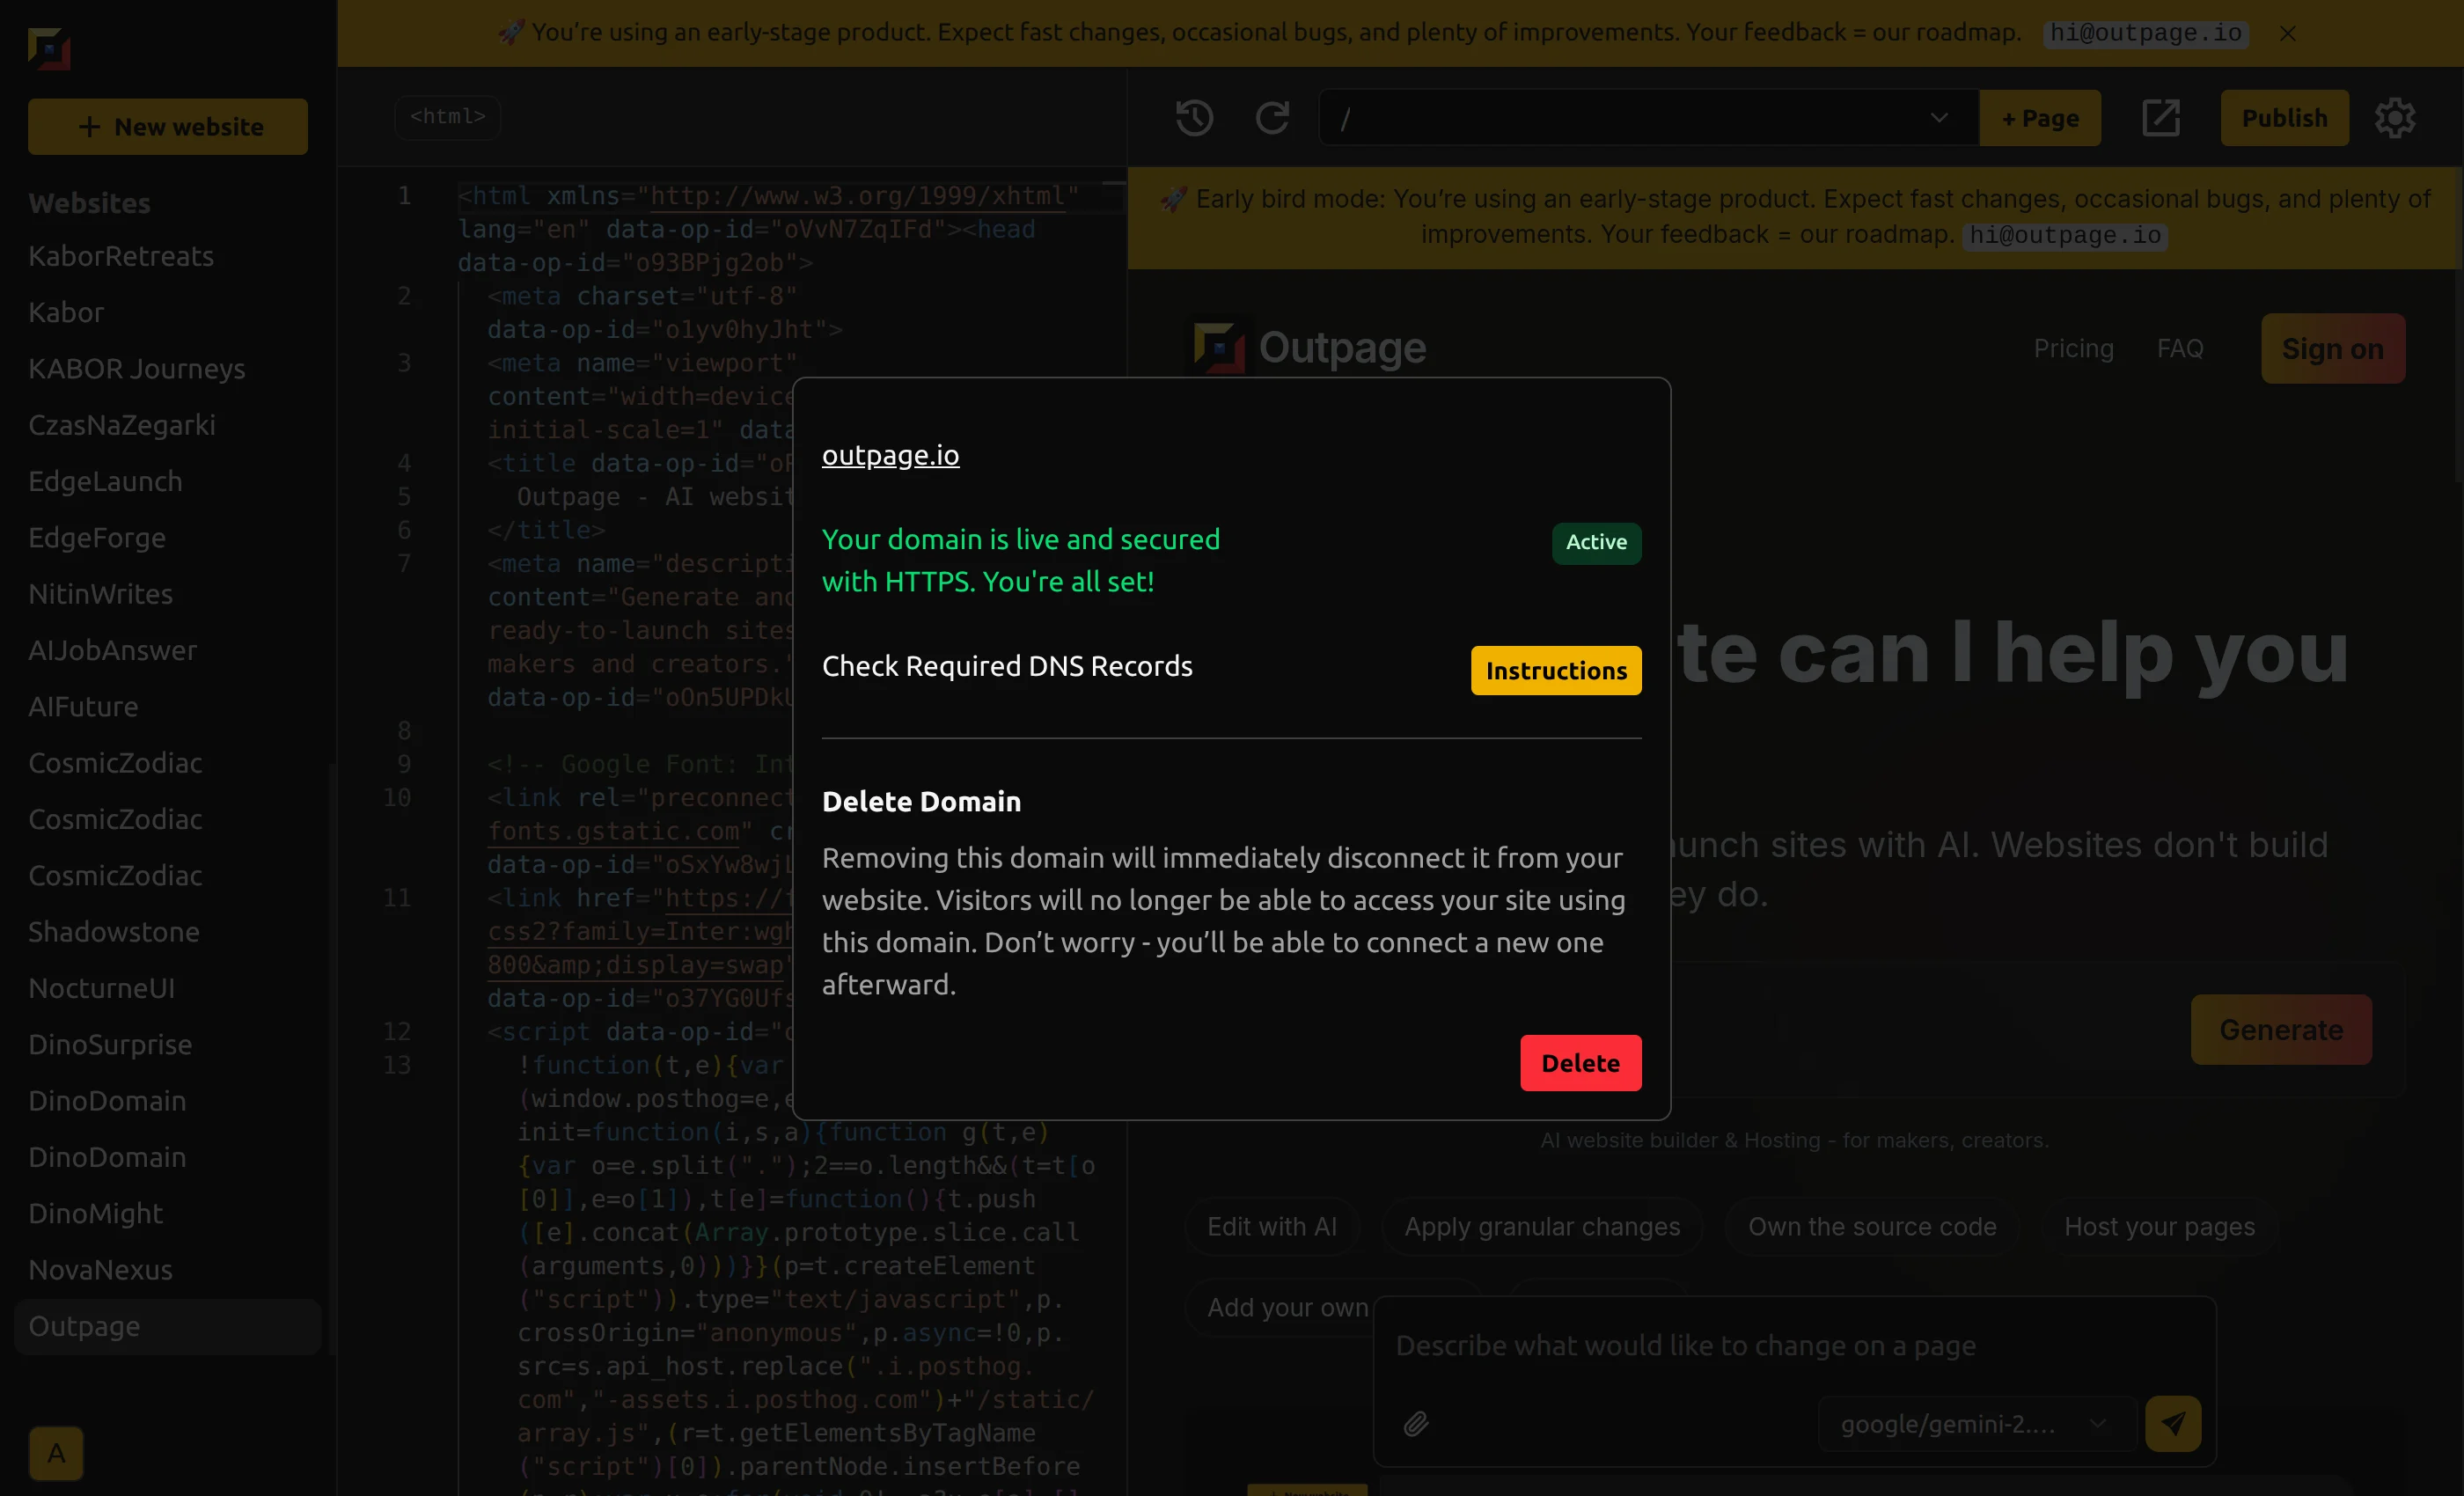Send prompt with paper plane icon
2464x1496 pixels.
(2173, 1423)
